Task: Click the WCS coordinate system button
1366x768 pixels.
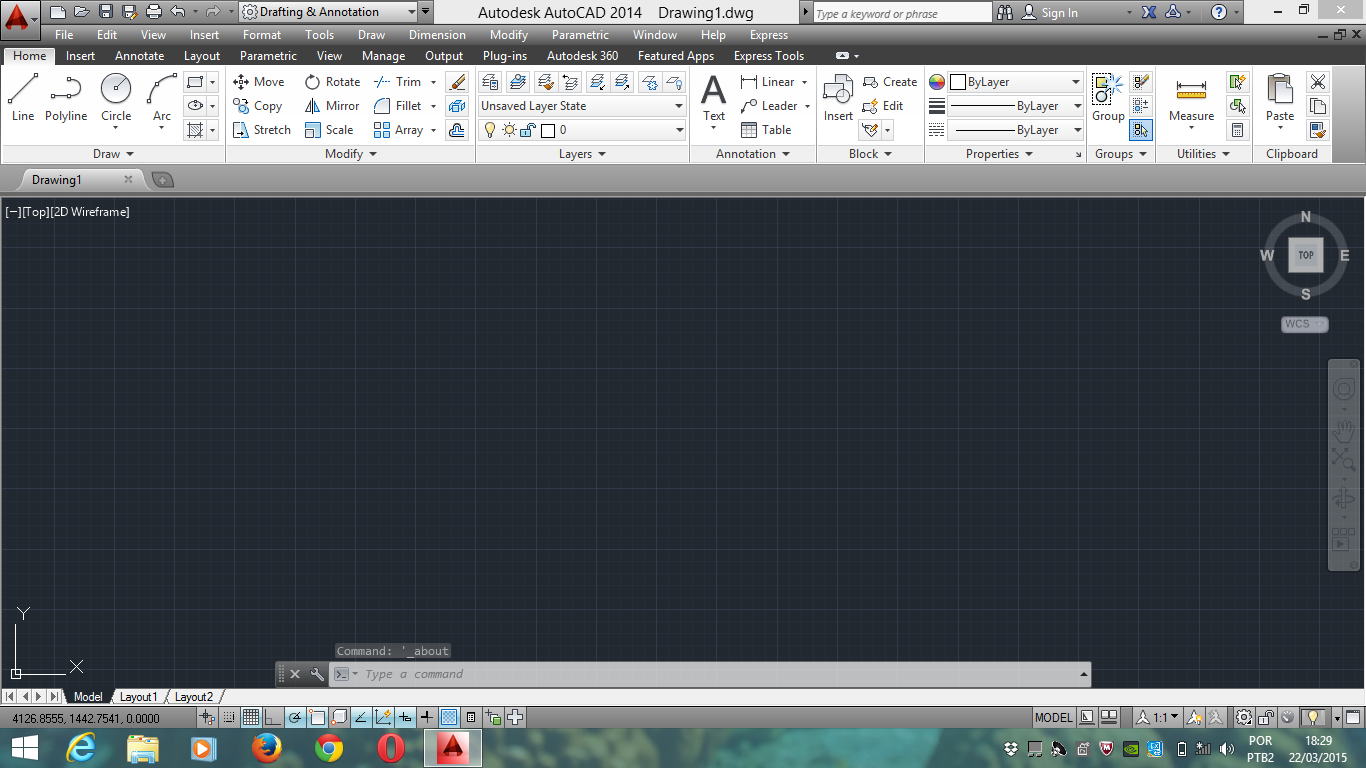Action: 1305,324
